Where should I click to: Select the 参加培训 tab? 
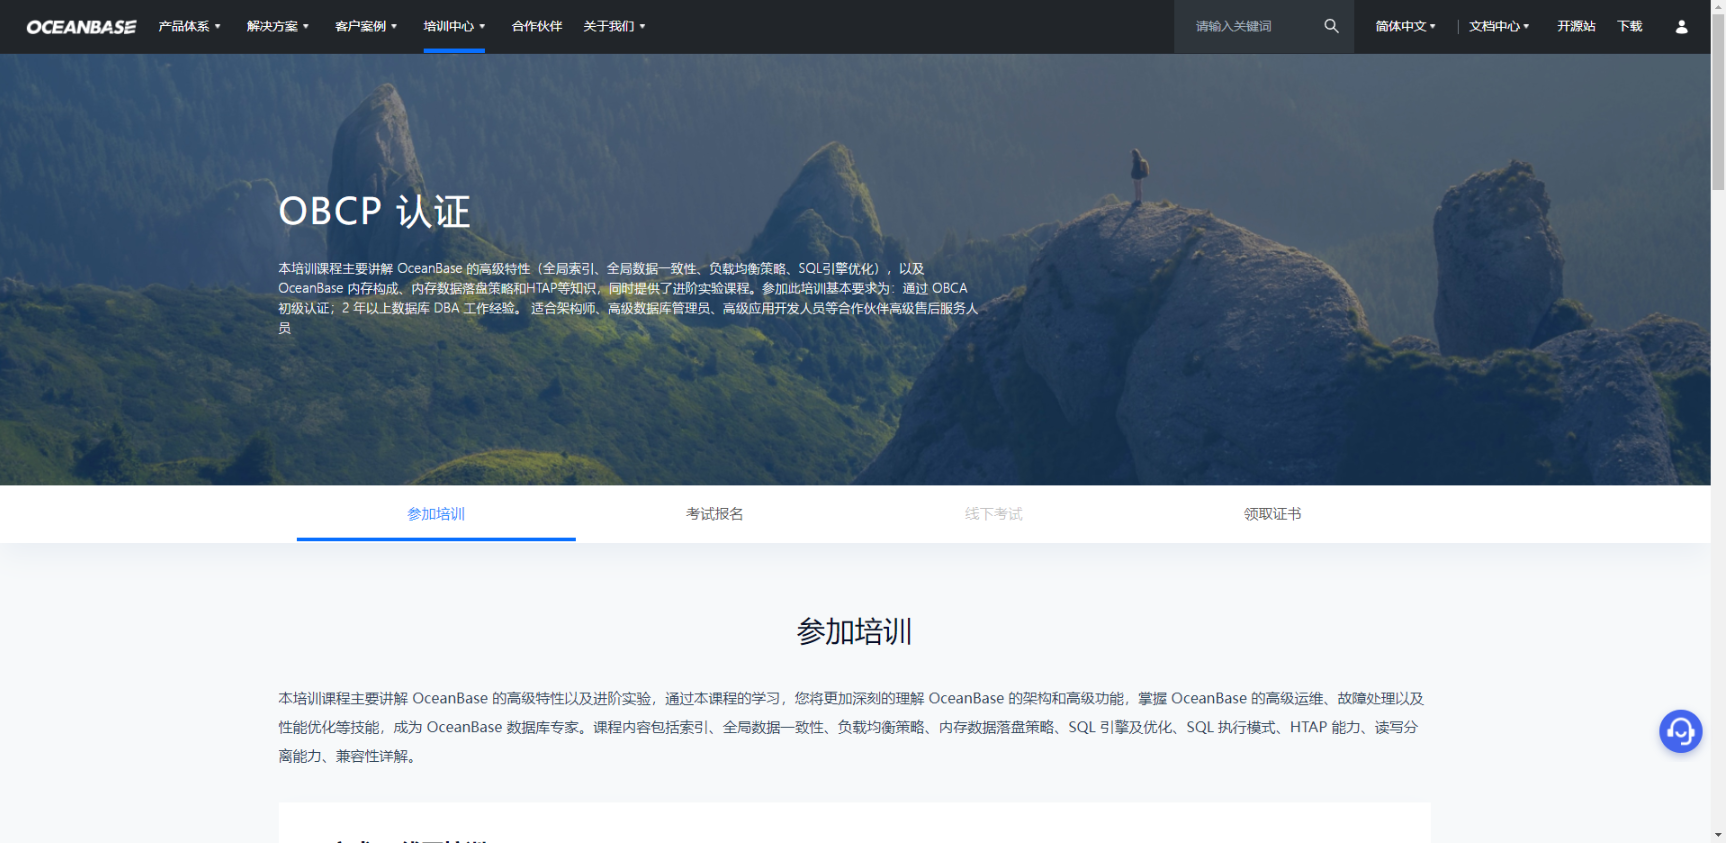point(436,514)
